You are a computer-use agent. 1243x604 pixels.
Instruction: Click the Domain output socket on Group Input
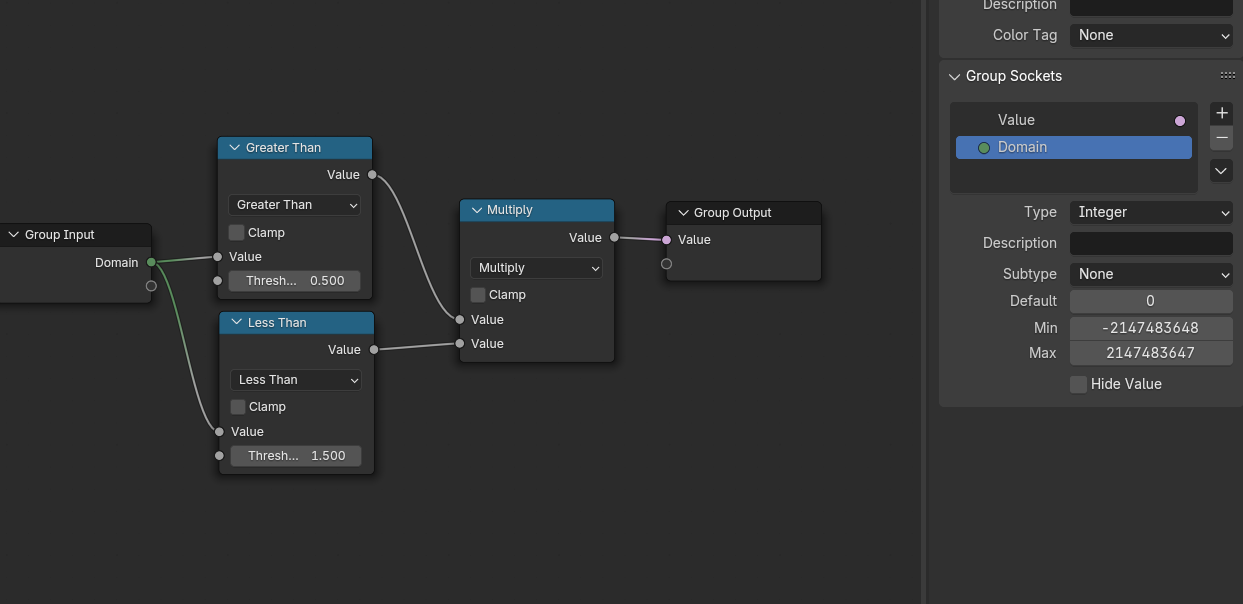pyautogui.click(x=151, y=263)
